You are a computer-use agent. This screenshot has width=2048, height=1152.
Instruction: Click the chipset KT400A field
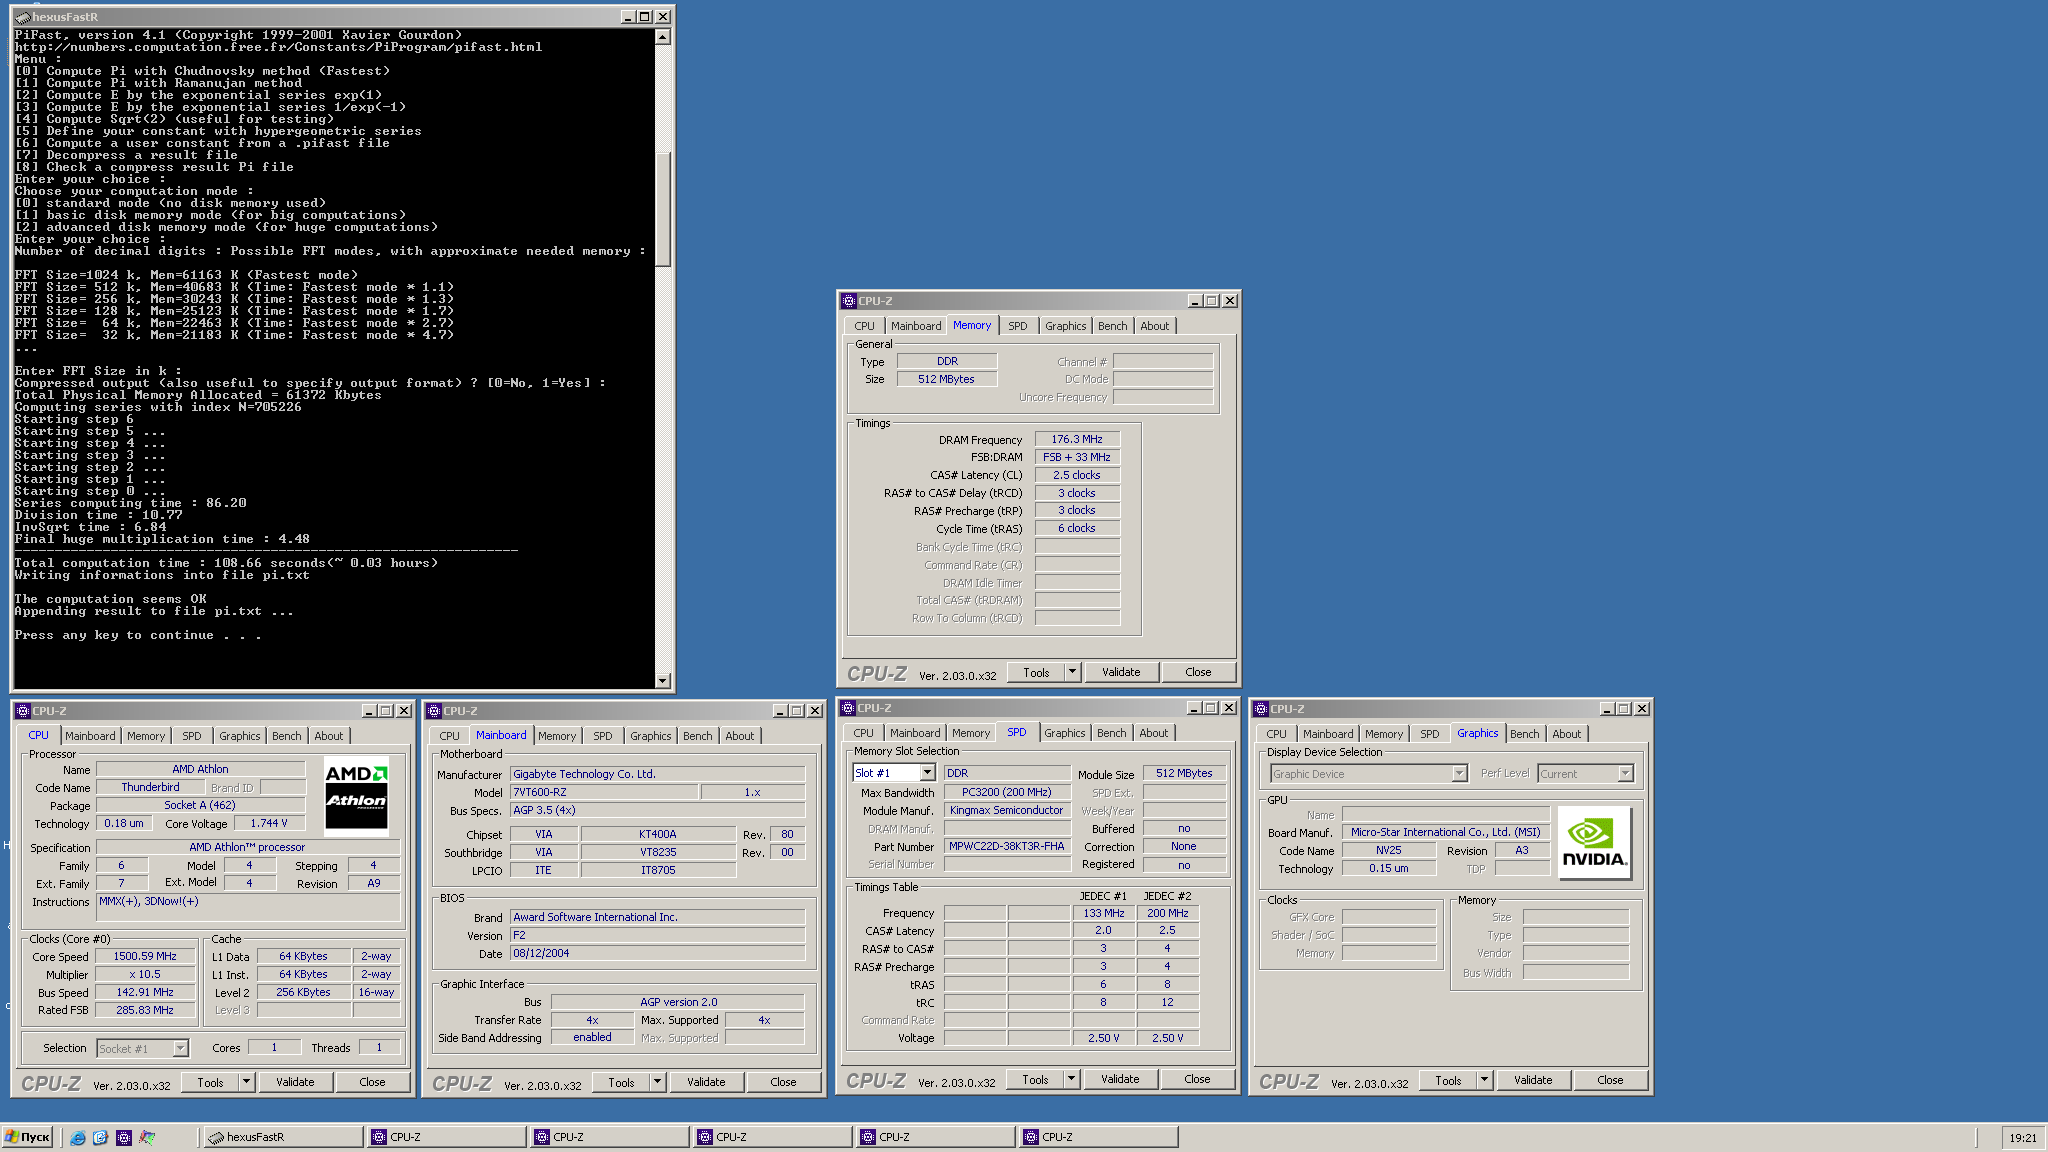pos(658,834)
